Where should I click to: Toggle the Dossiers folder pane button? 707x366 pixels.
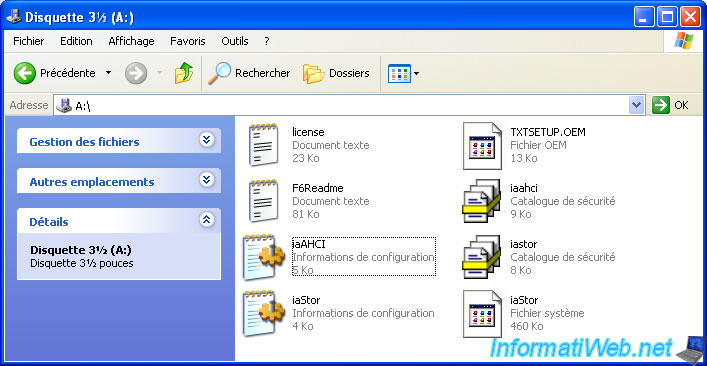336,73
